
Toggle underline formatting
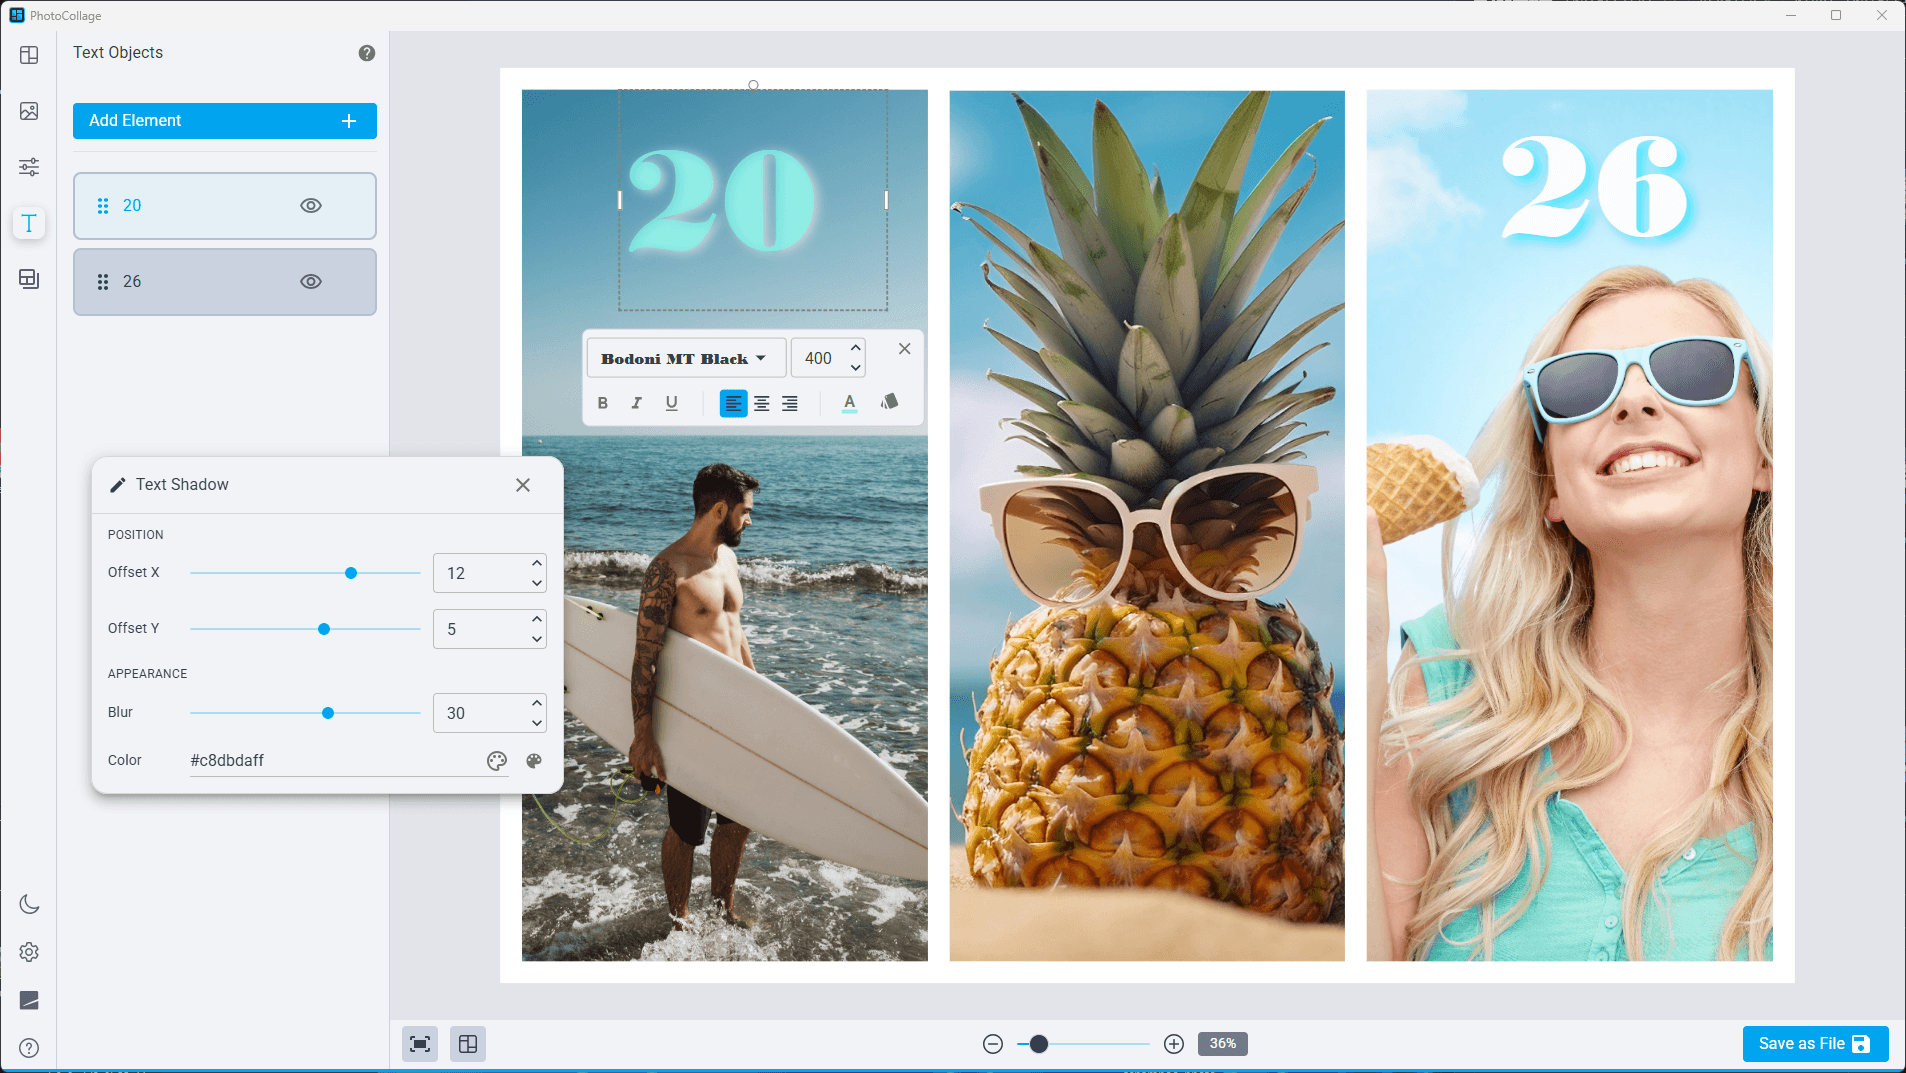(671, 403)
